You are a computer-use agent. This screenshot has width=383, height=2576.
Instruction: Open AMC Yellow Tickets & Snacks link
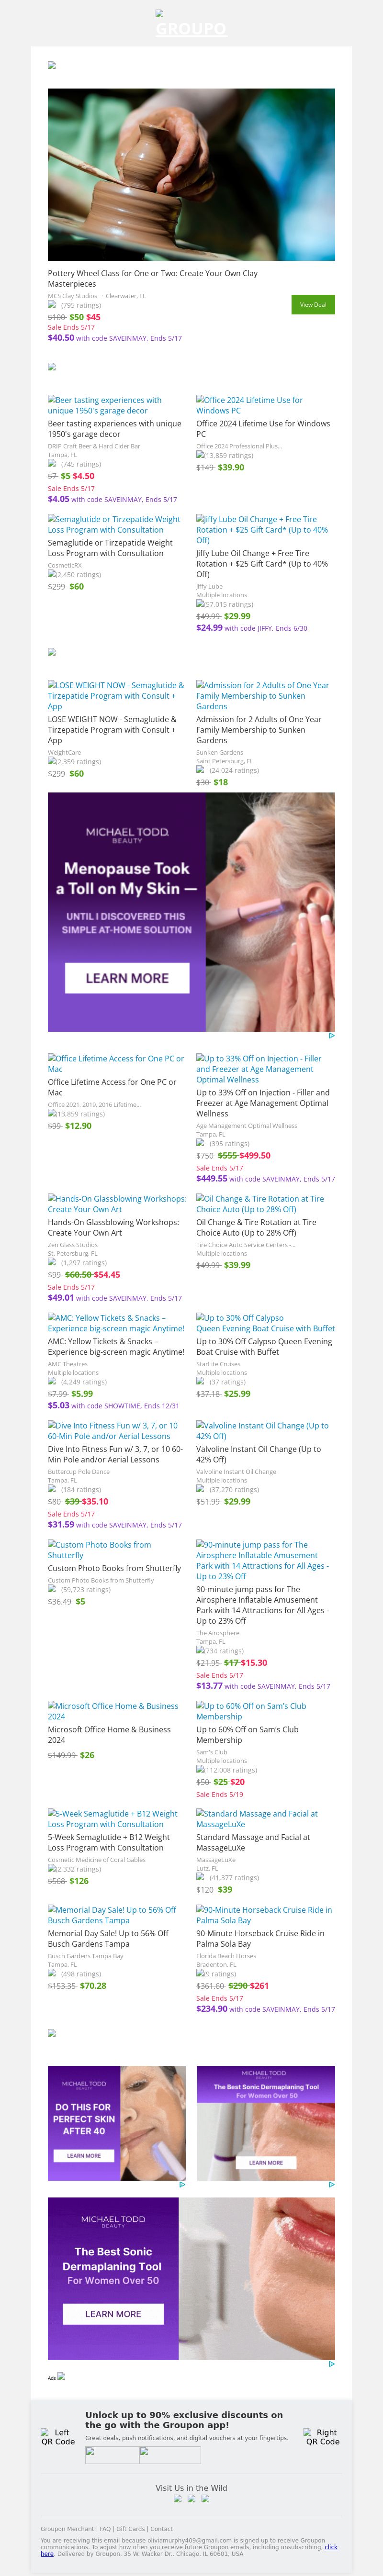(116, 1323)
